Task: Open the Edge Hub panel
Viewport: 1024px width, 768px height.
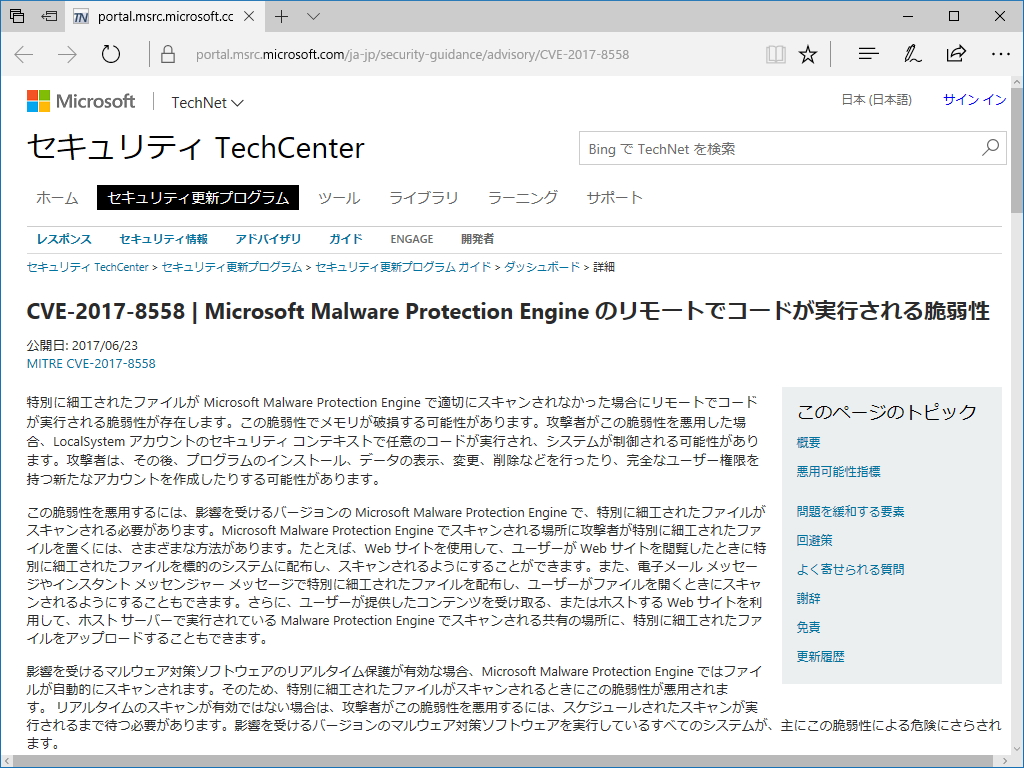Action: (866, 54)
